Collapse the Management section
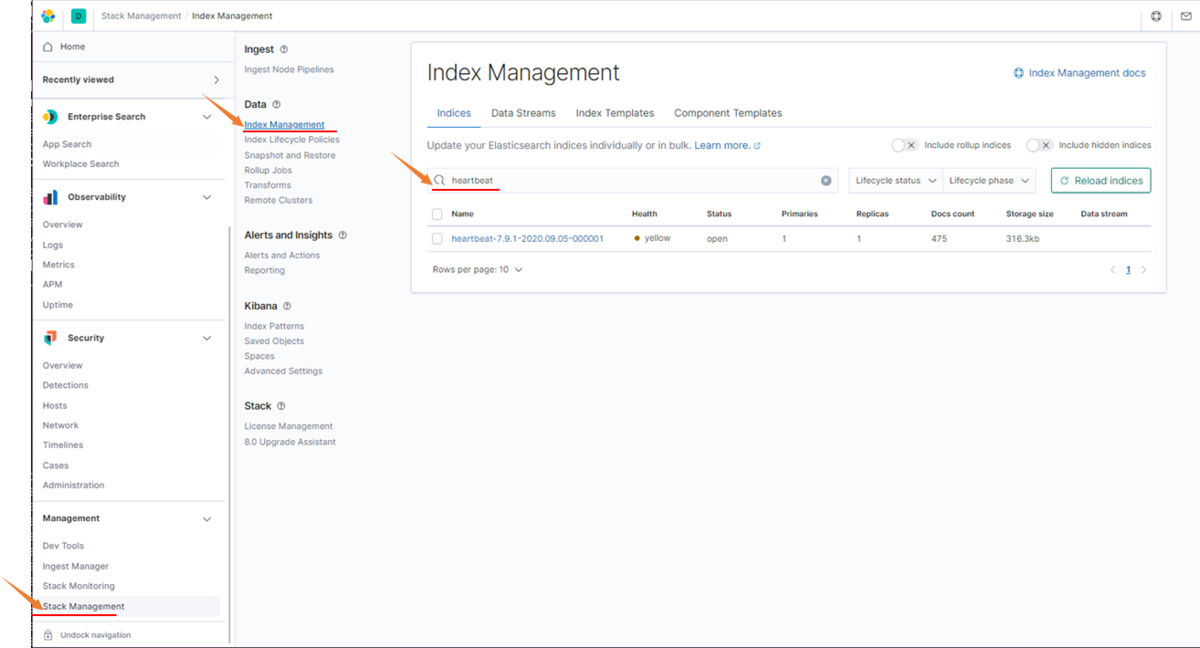Viewport: 1200px width, 648px height. click(207, 519)
